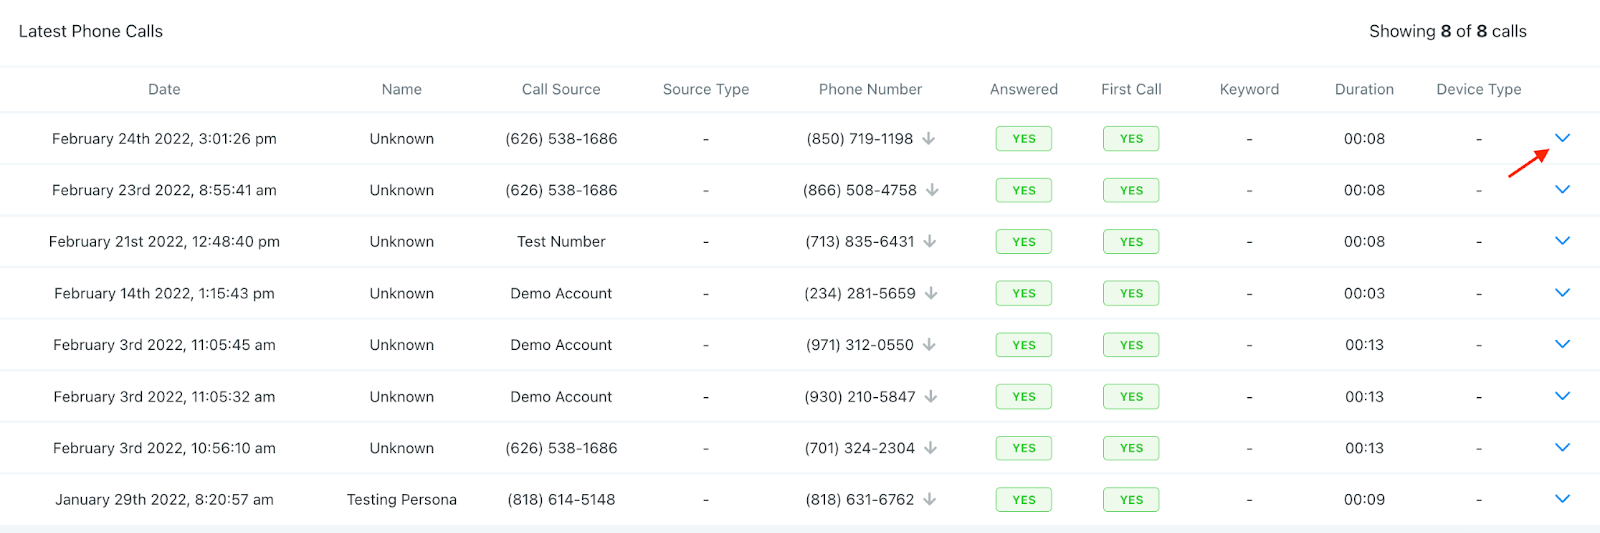This screenshot has width=1600, height=533.
Task: Click down arrow beside (971) 312-0550
Action: (929, 345)
